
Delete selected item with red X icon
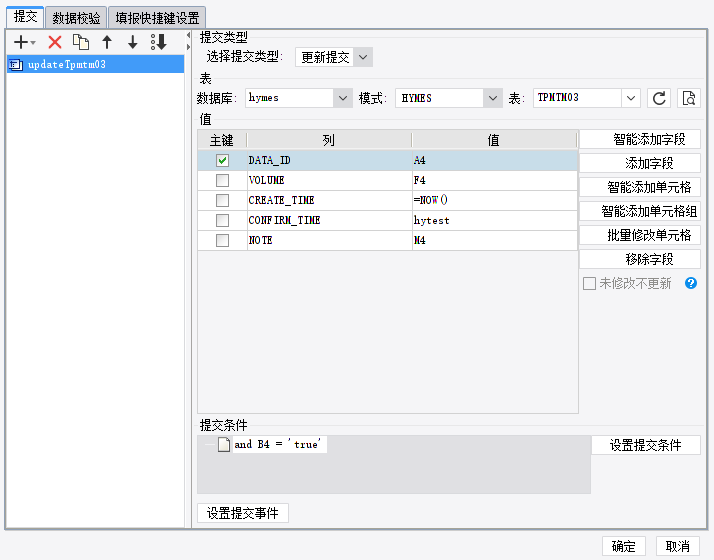coord(55,42)
